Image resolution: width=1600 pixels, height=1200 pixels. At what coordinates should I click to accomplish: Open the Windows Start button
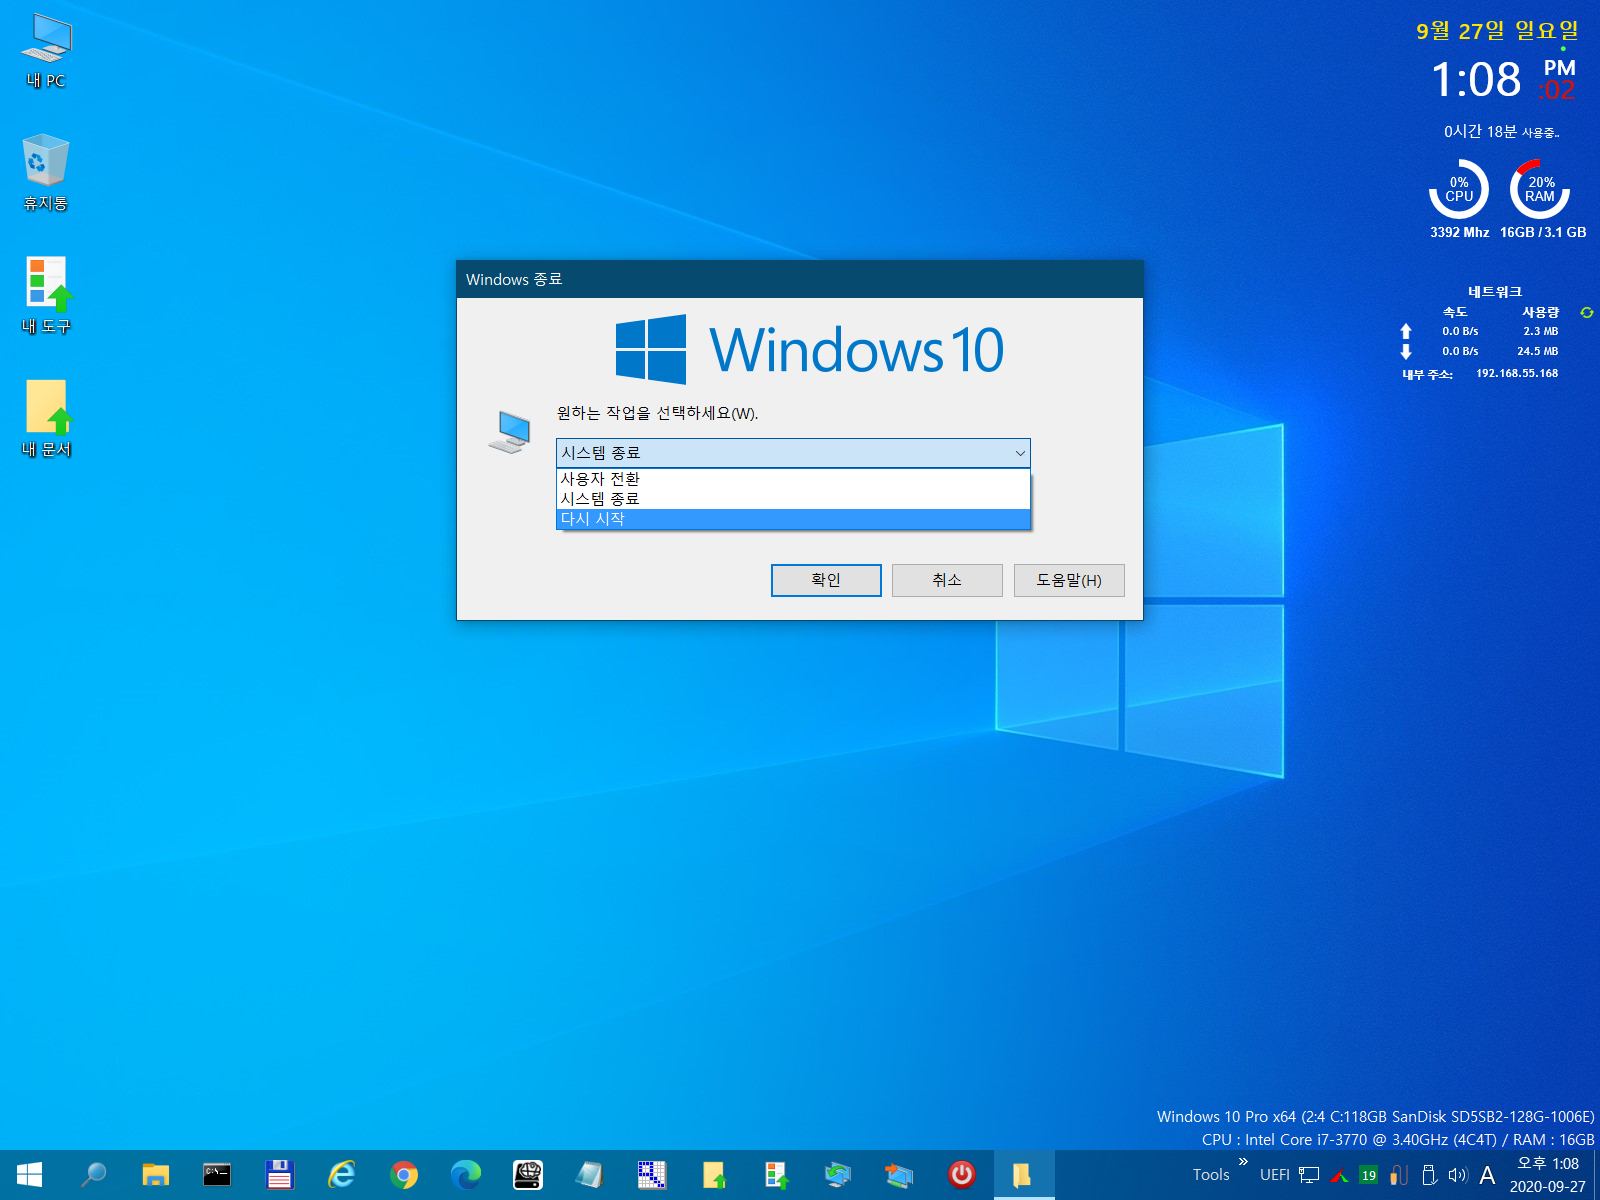[30, 1175]
